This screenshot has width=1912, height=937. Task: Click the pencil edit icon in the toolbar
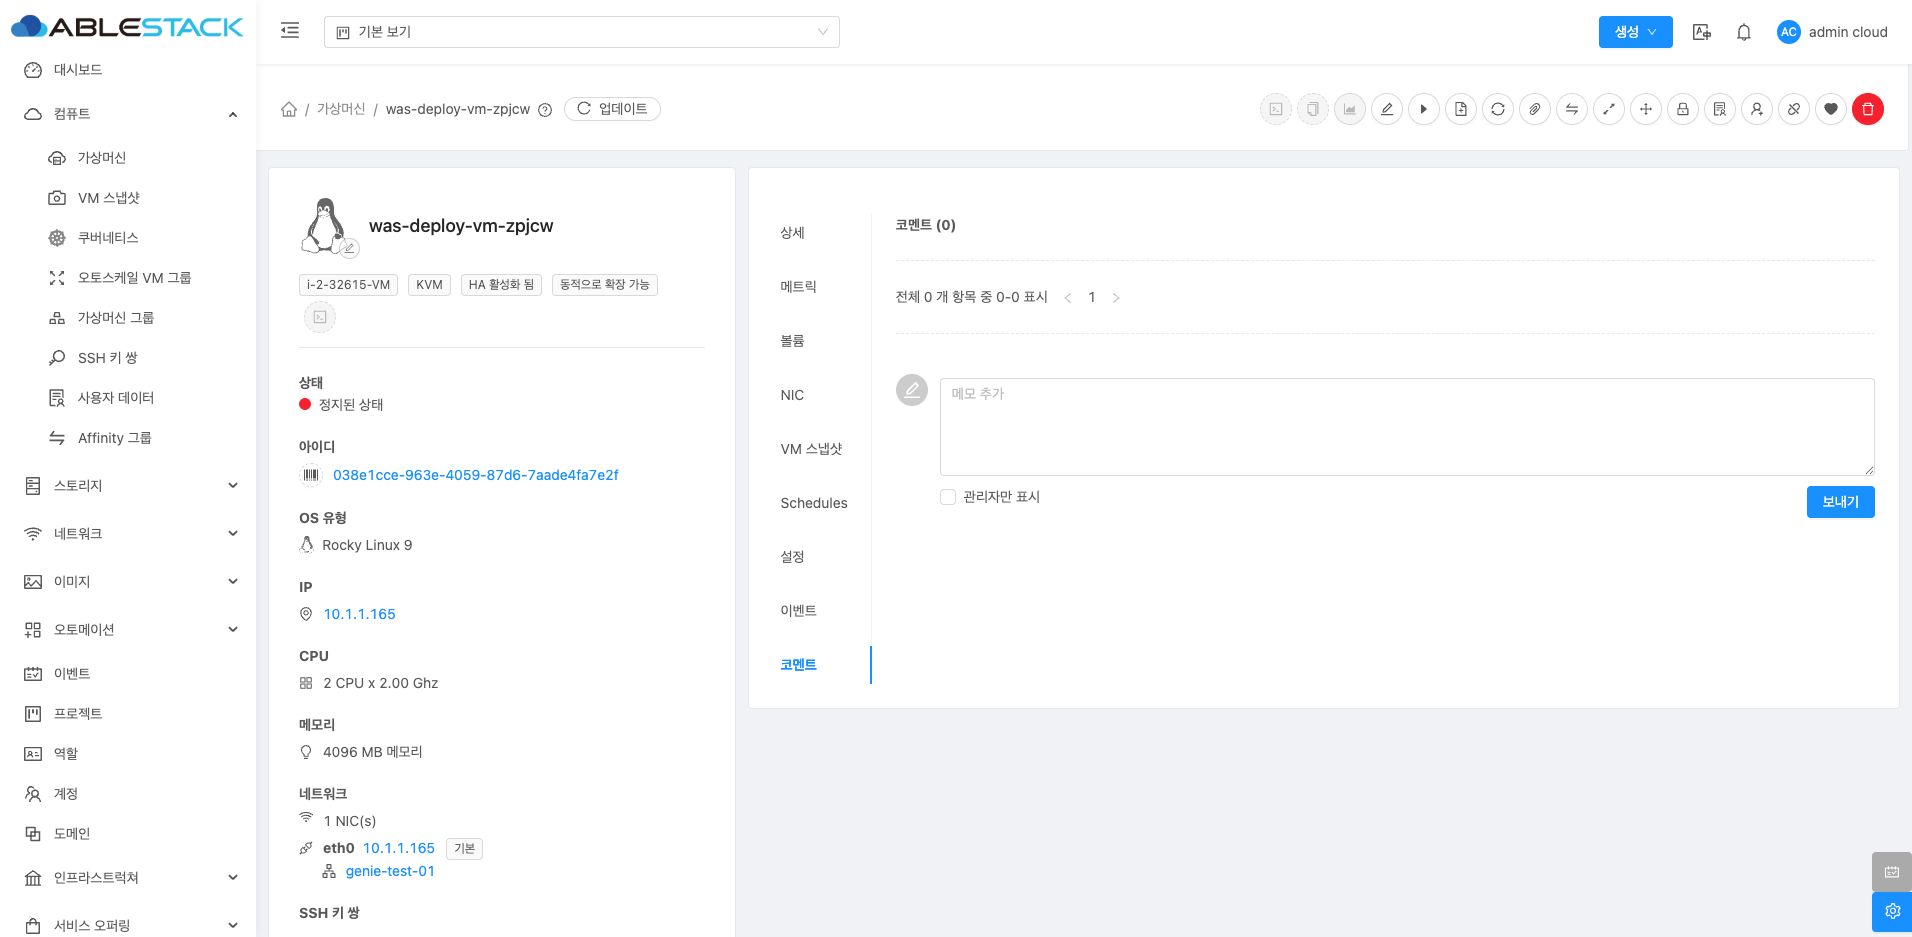(x=1386, y=109)
